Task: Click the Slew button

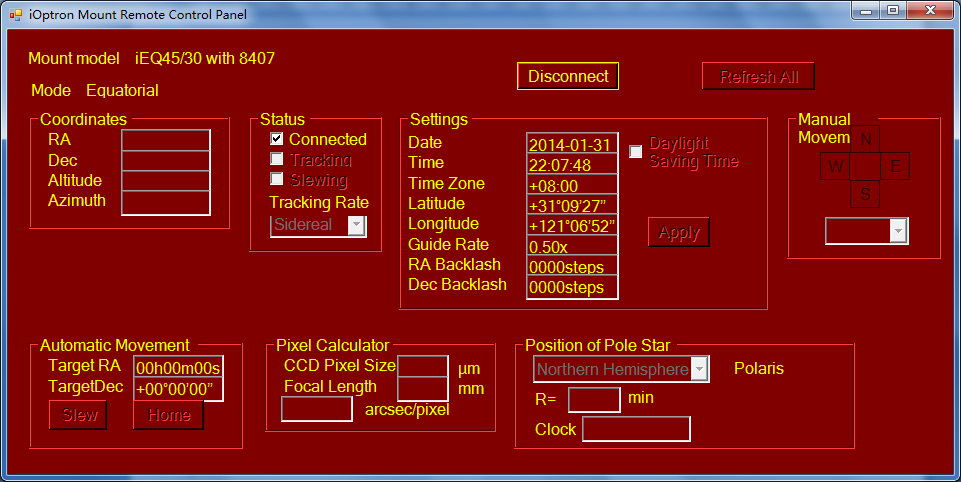Action: click(78, 415)
